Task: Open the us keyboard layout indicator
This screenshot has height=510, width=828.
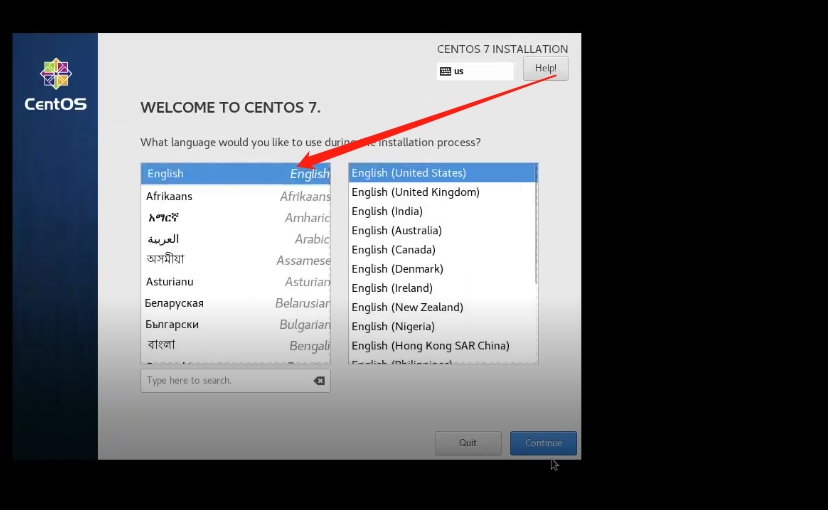Action: [475, 71]
